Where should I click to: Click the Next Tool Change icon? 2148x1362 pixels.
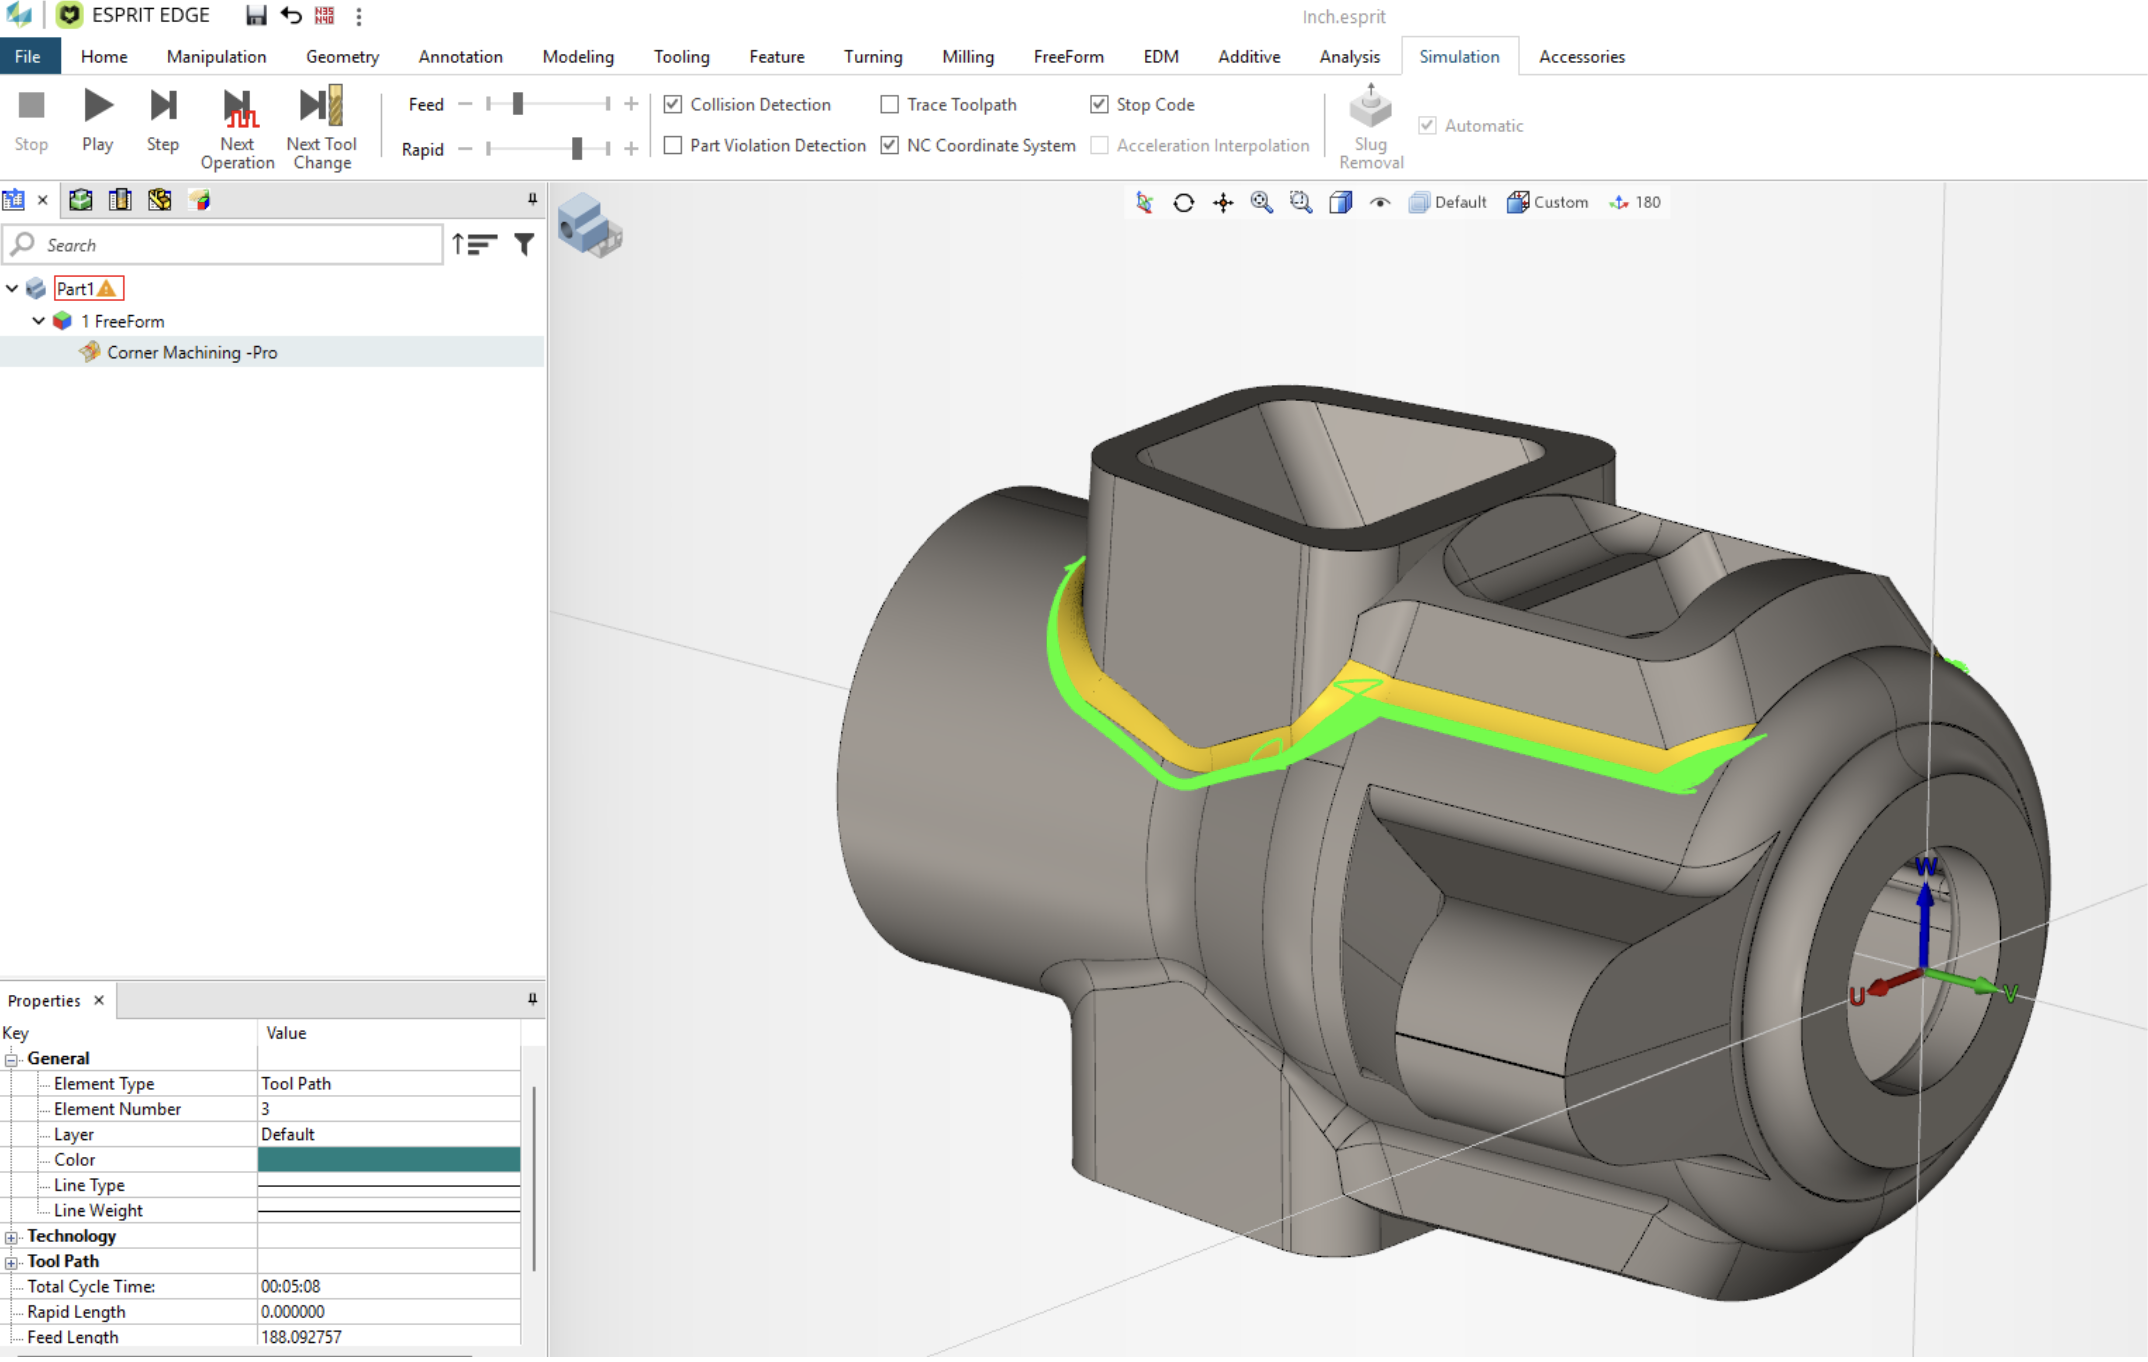pyautogui.click(x=322, y=106)
